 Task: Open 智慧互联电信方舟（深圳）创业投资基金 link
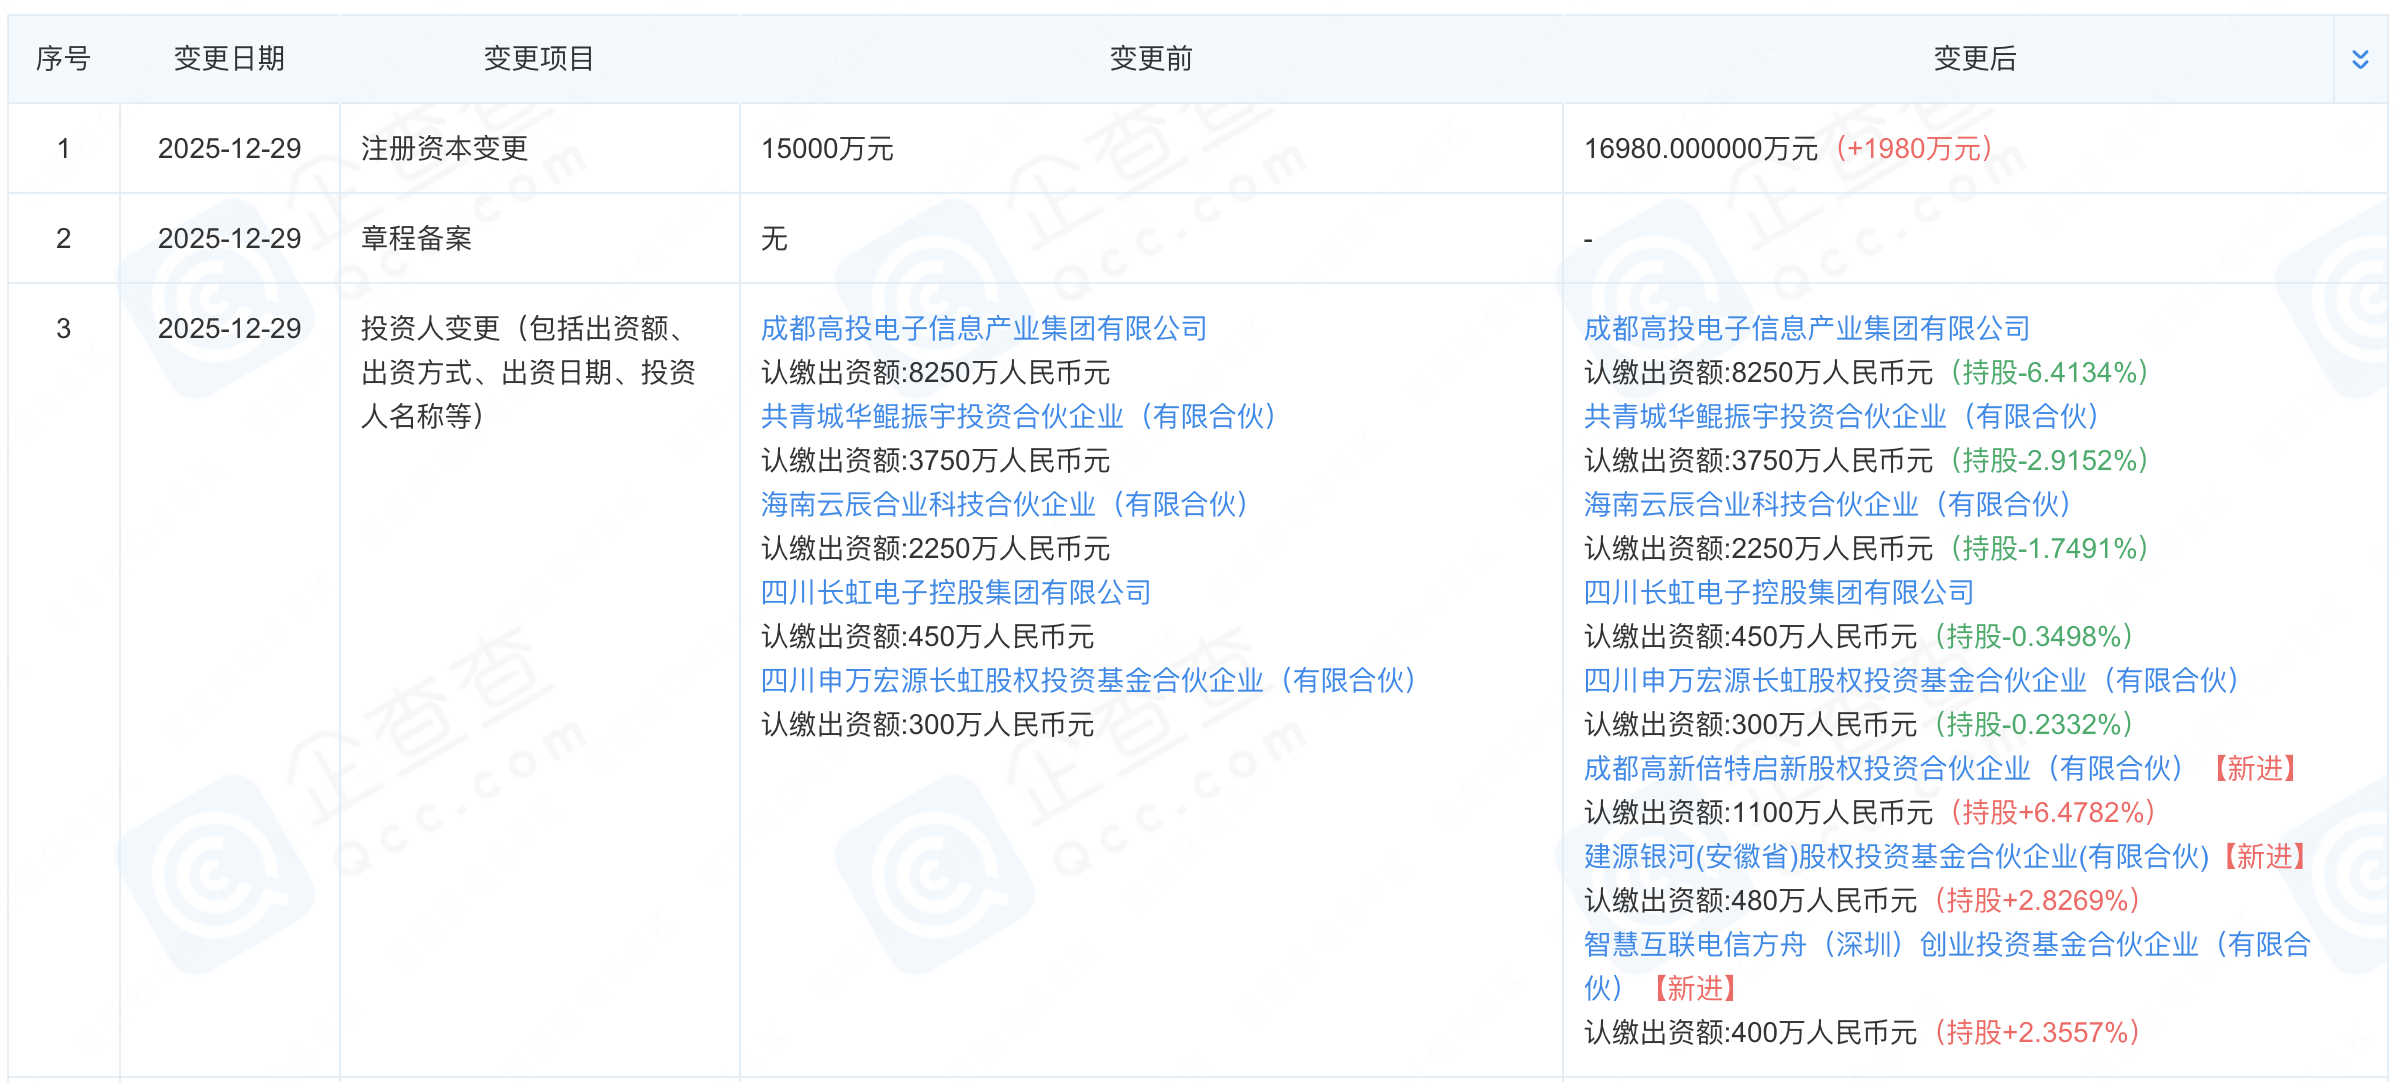coord(1946,944)
